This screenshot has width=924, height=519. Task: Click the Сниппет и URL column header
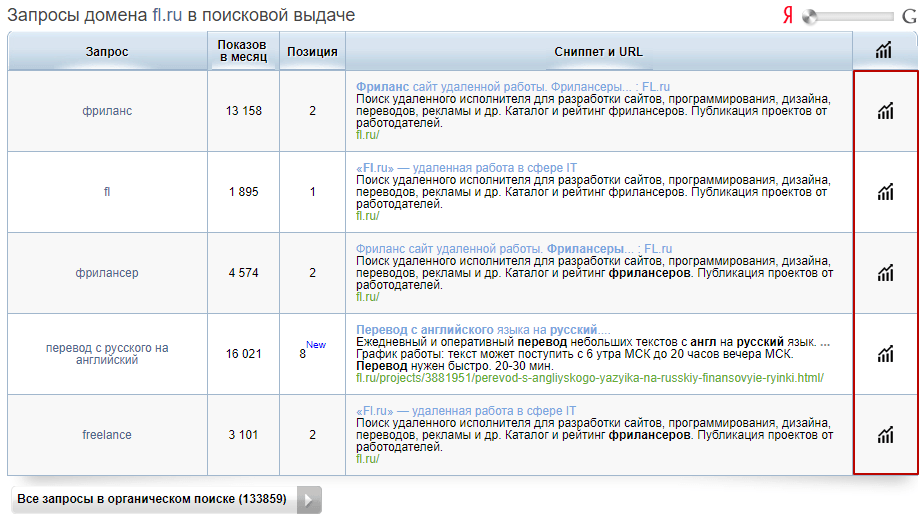(x=598, y=51)
